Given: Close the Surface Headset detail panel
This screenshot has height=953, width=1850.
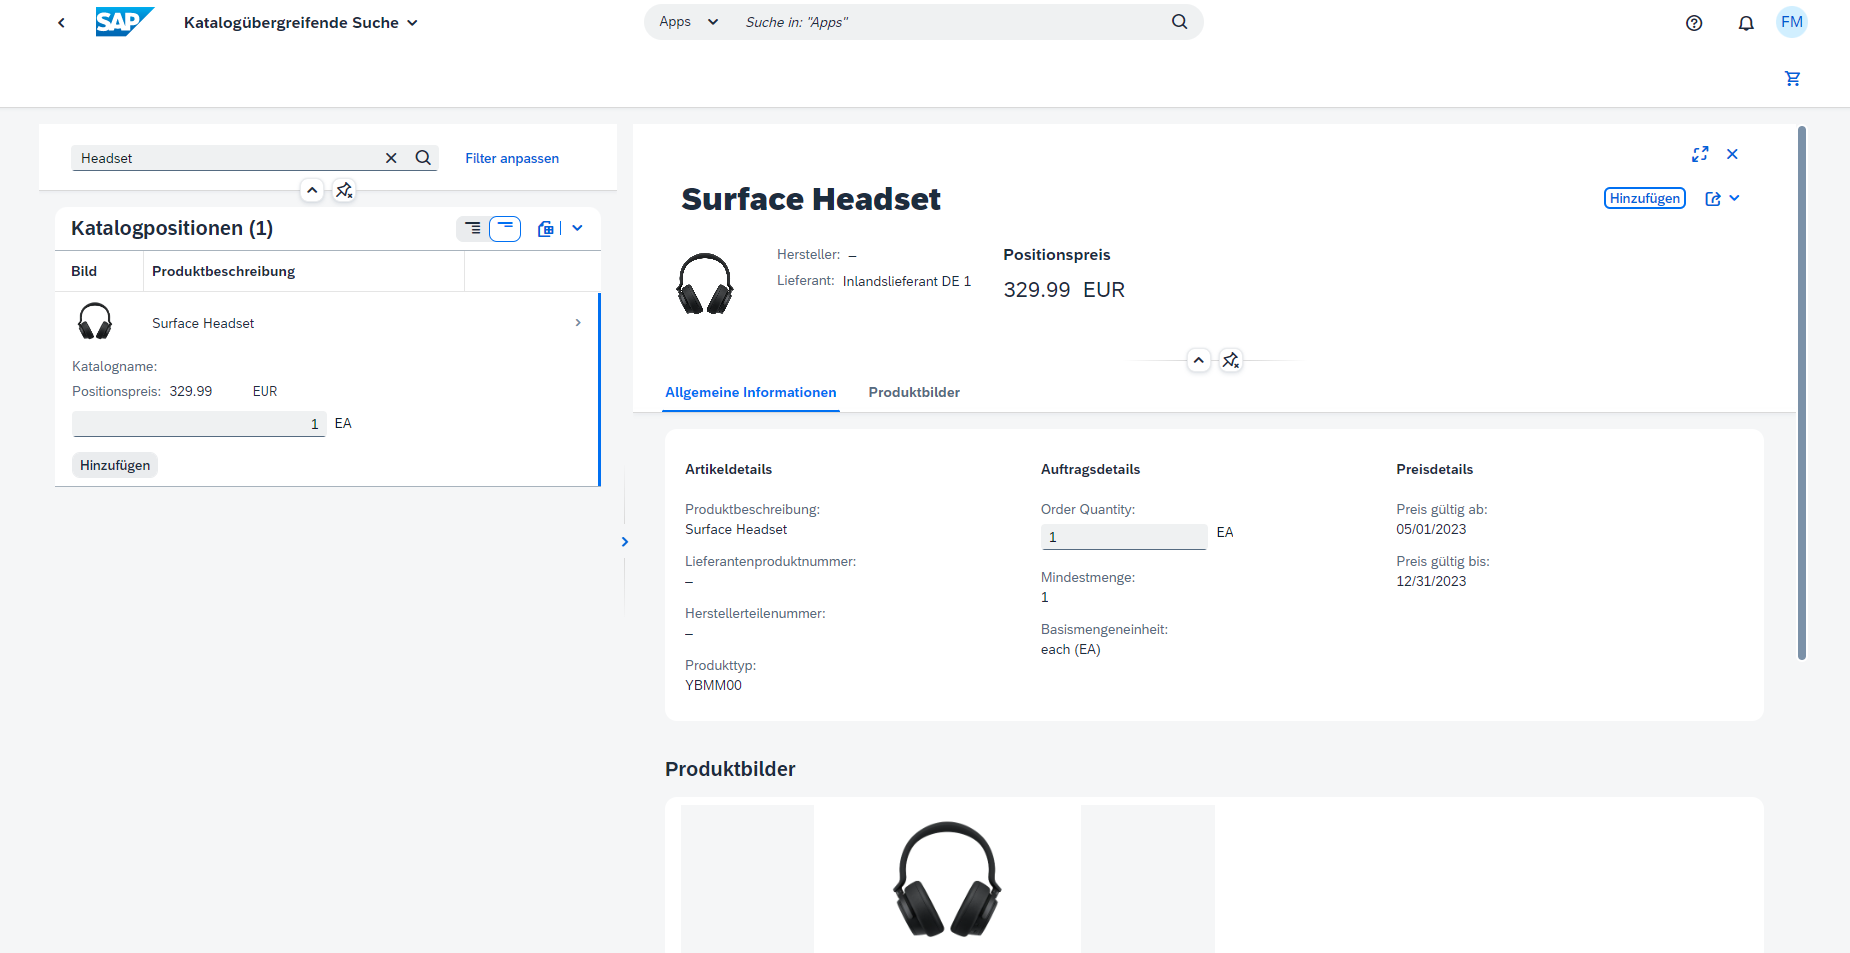Looking at the screenshot, I should pyautogui.click(x=1732, y=154).
